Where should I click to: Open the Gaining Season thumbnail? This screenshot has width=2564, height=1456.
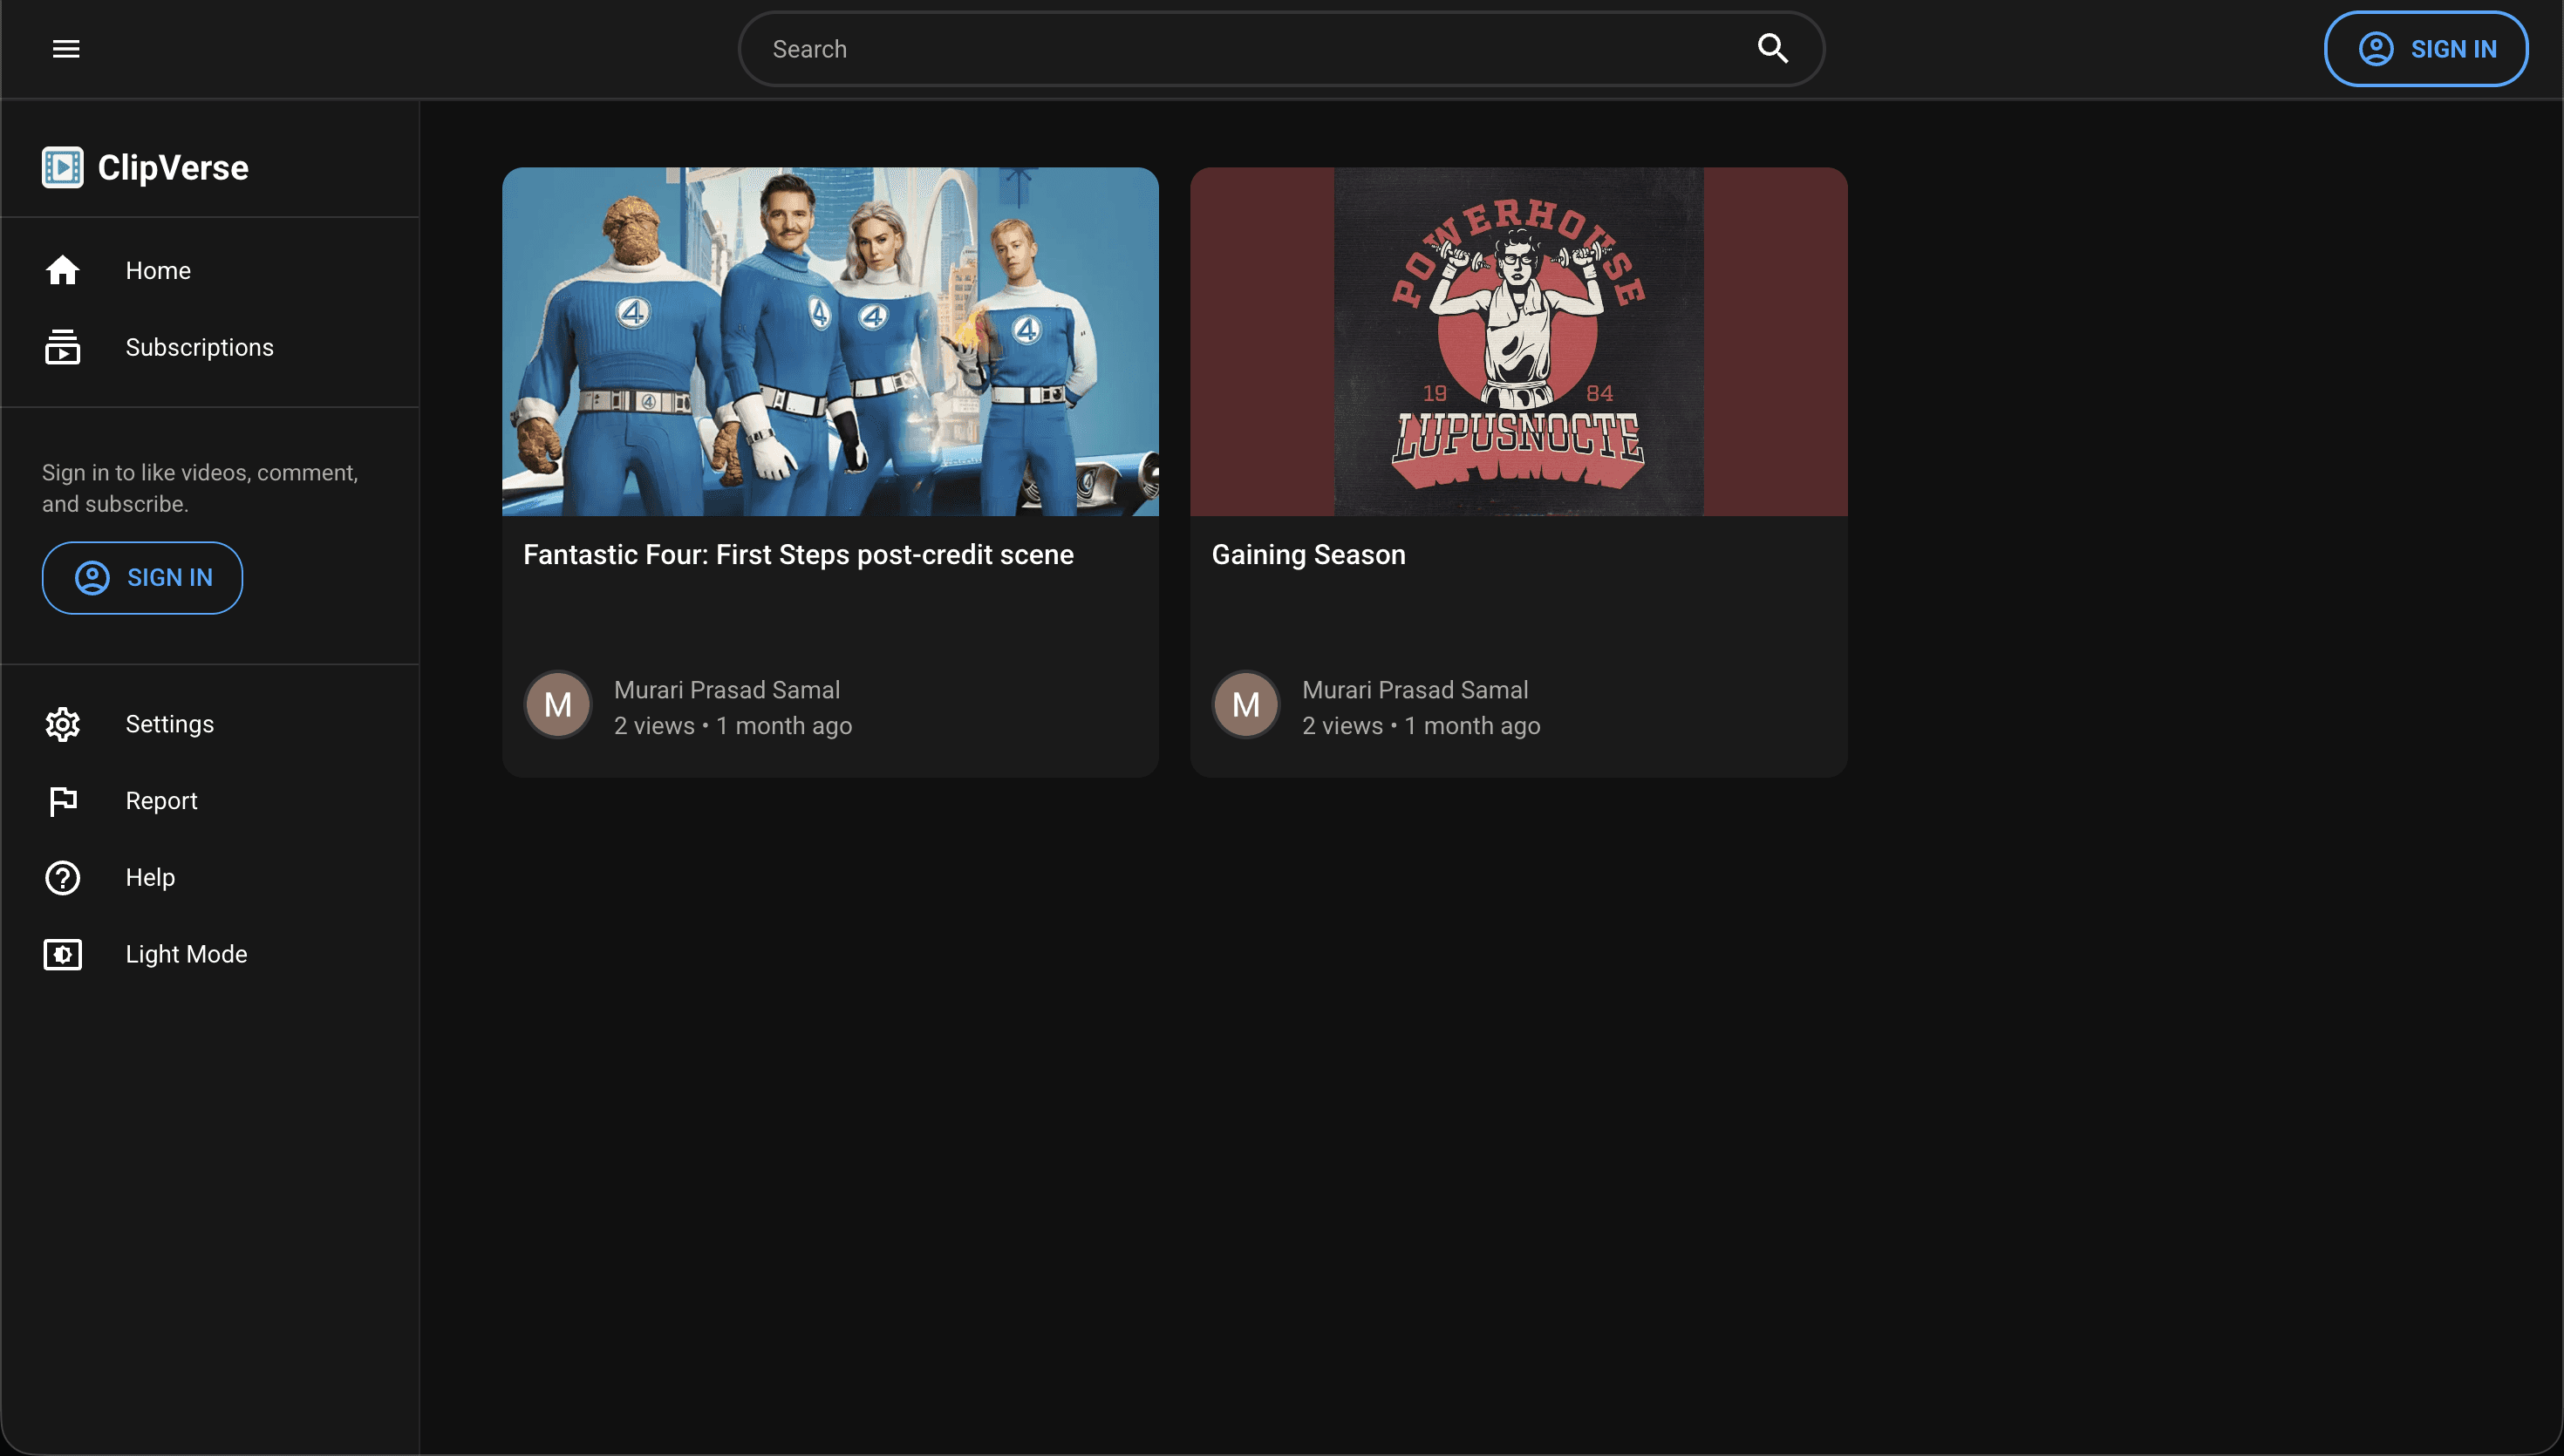[x=1518, y=341]
